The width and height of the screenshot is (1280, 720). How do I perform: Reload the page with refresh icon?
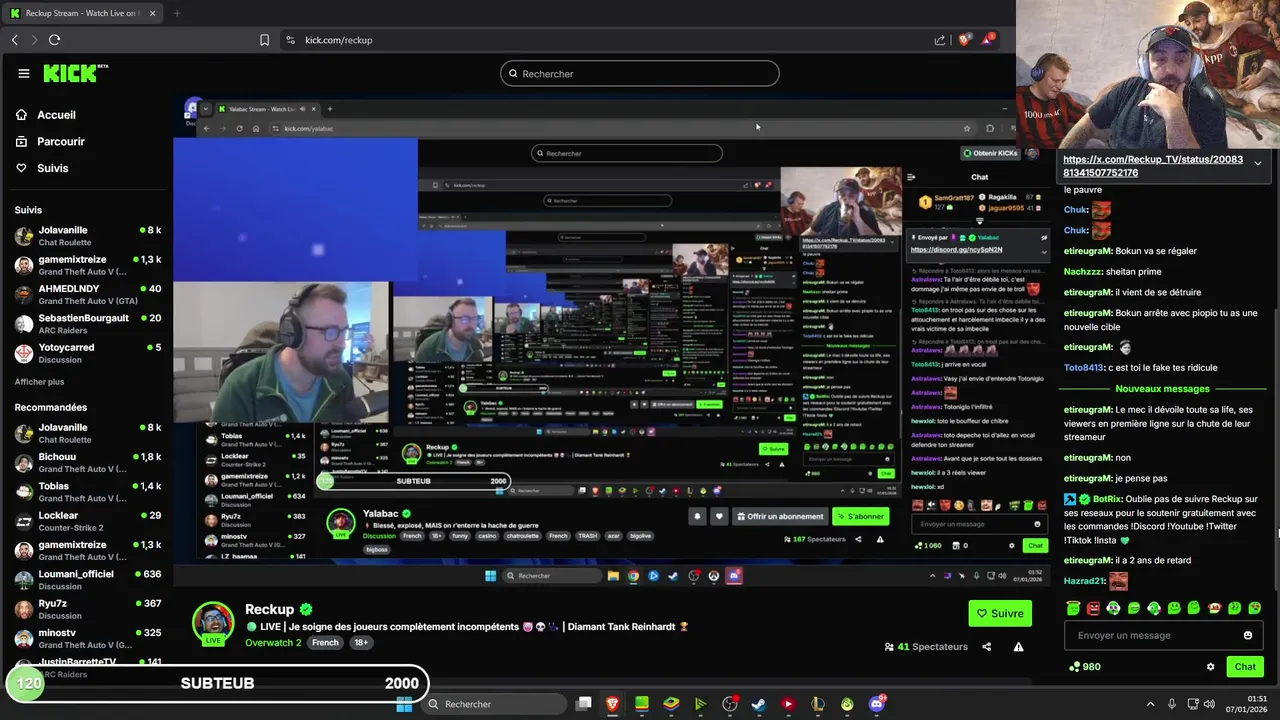54,40
